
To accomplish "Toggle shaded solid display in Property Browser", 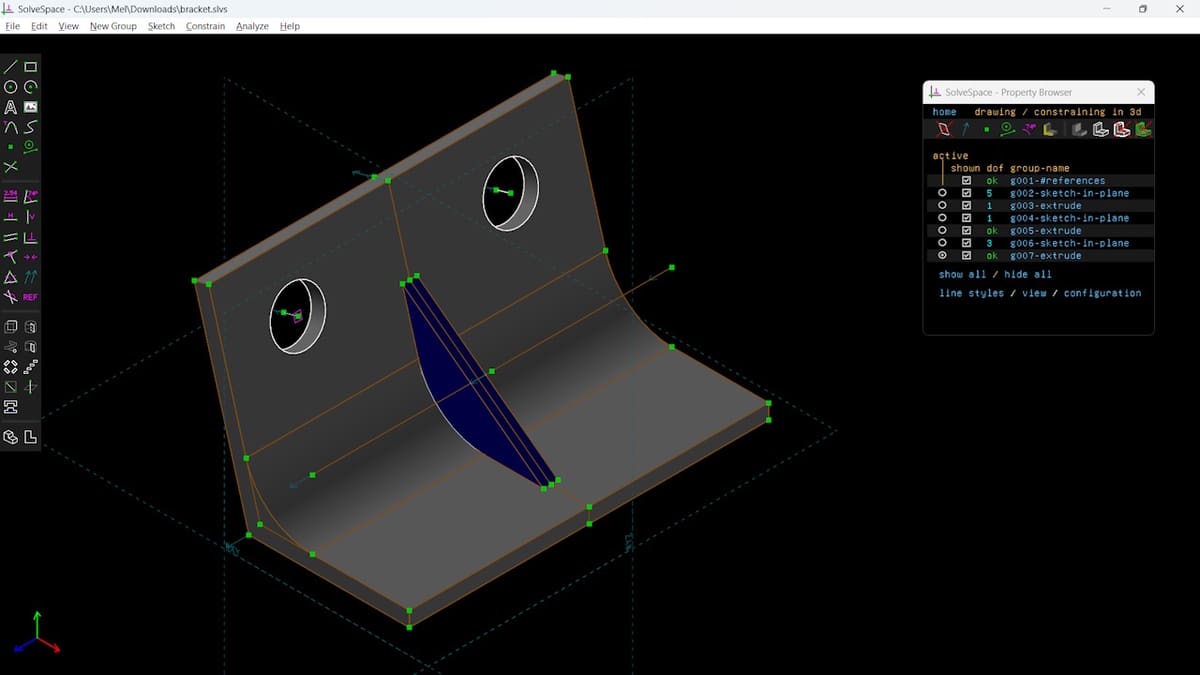I will (1079, 129).
